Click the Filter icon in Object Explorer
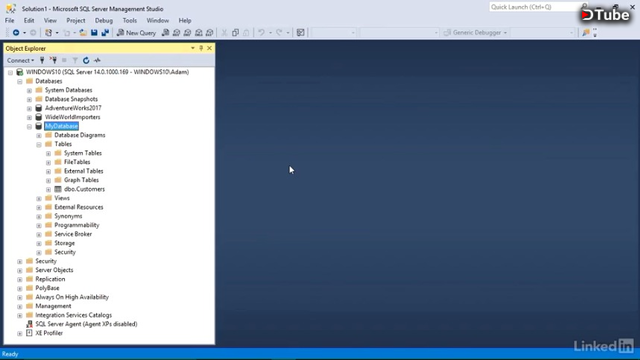640x360 pixels. click(x=75, y=60)
